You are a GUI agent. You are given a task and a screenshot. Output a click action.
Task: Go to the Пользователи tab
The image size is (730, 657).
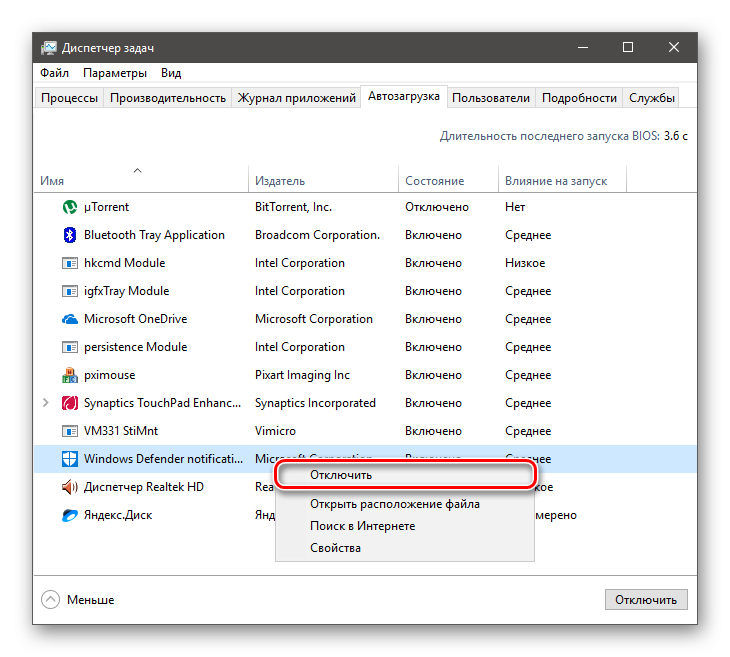pos(491,98)
